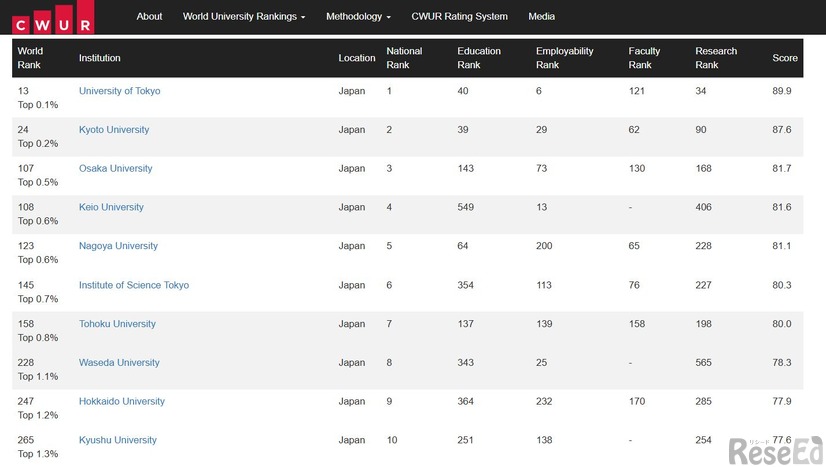
Task: Click the Research Rank column header
Action: [x=716, y=58]
